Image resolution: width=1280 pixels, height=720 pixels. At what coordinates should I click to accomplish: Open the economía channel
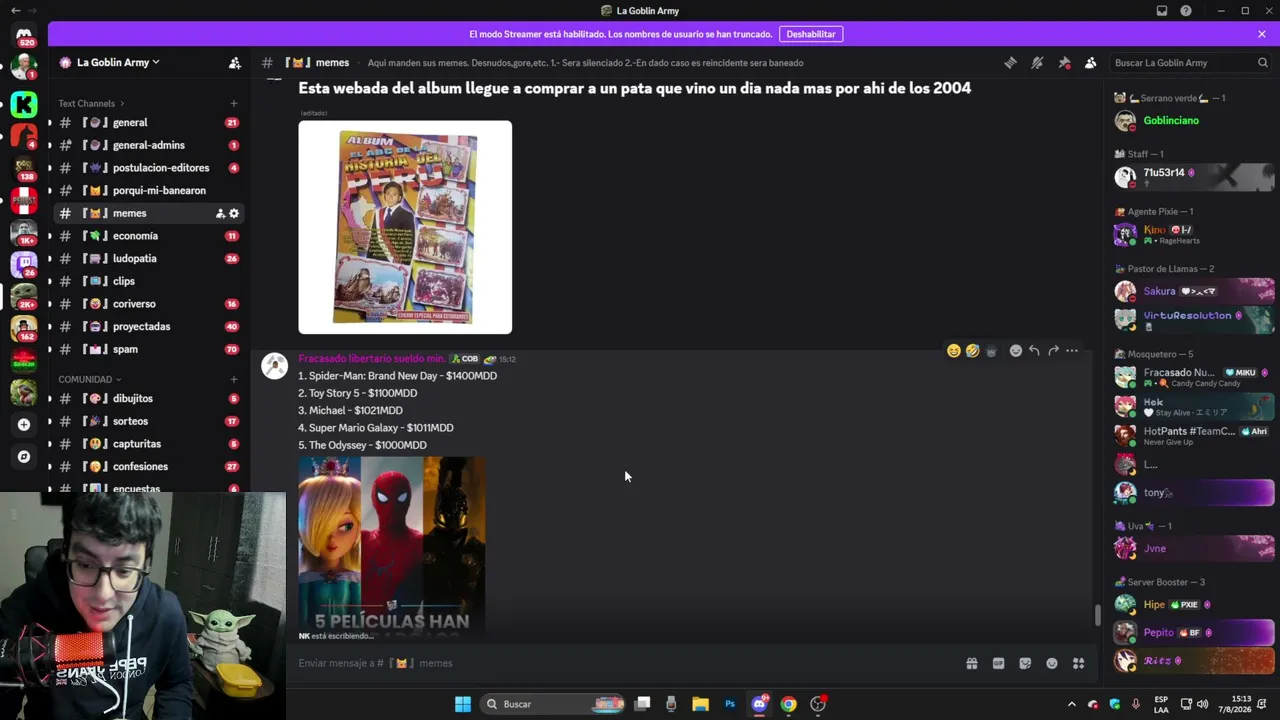tap(148, 236)
